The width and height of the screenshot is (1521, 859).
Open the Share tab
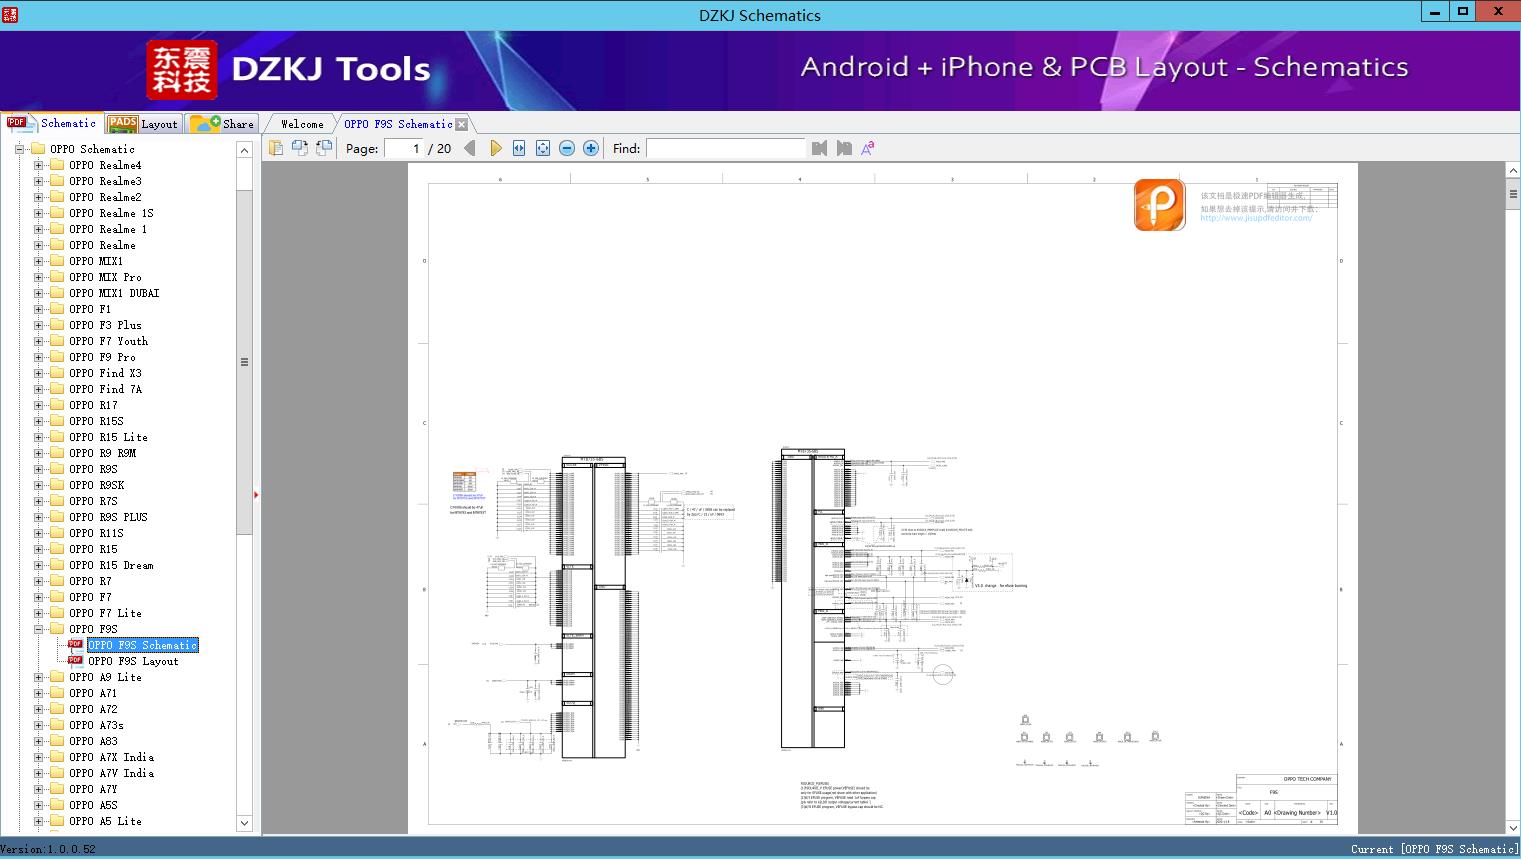coord(222,123)
